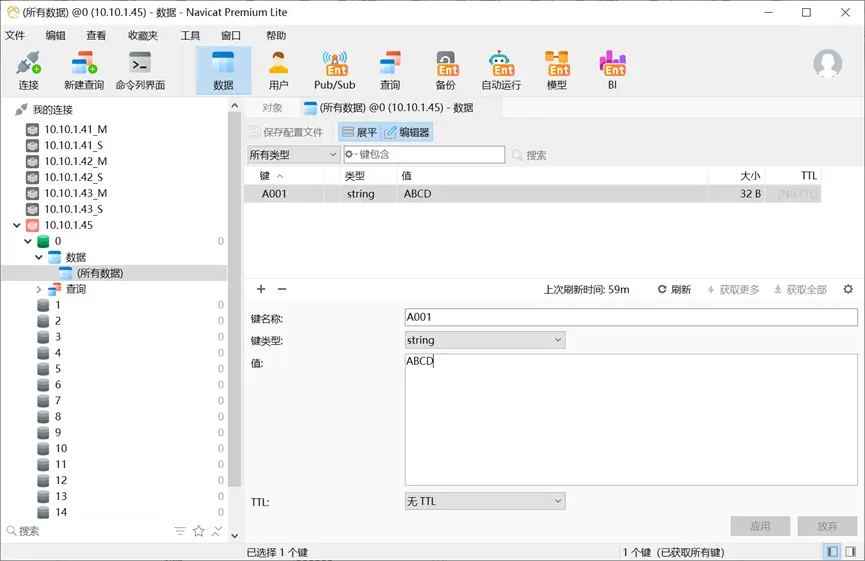Toggle the left pane layout icon
Image resolution: width=865 pixels, height=561 pixels.
pyautogui.click(x=832, y=551)
